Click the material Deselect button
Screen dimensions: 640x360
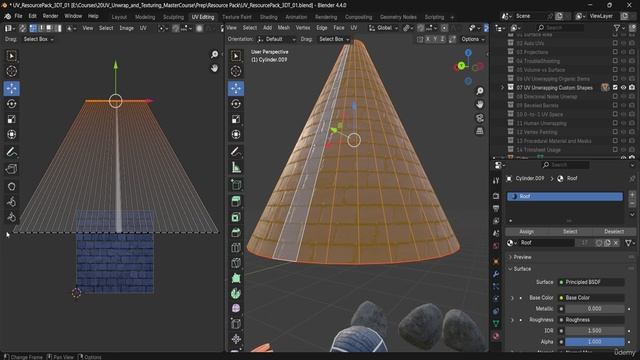pos(614,231)
